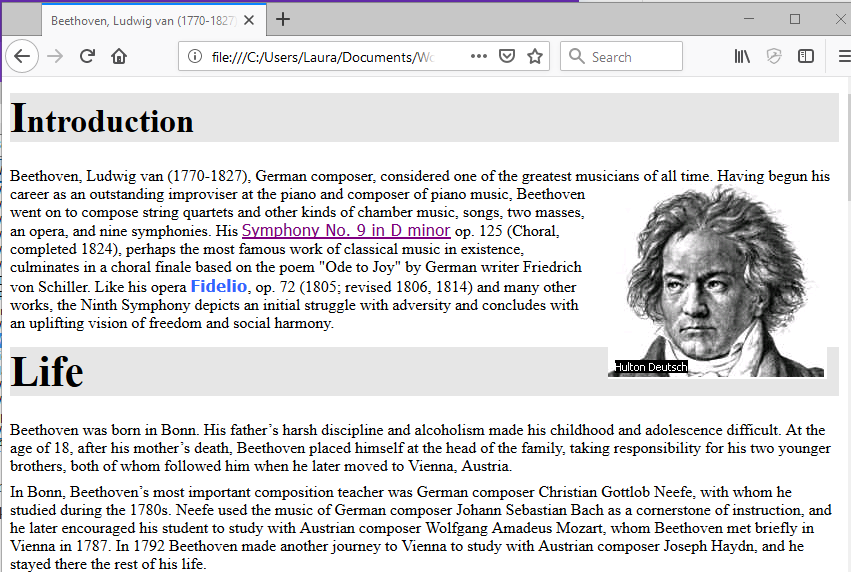This screenshot has width=851, height=572.
Task: Click the Hulton Deutsch image caption
Action: tap(651, 367)
